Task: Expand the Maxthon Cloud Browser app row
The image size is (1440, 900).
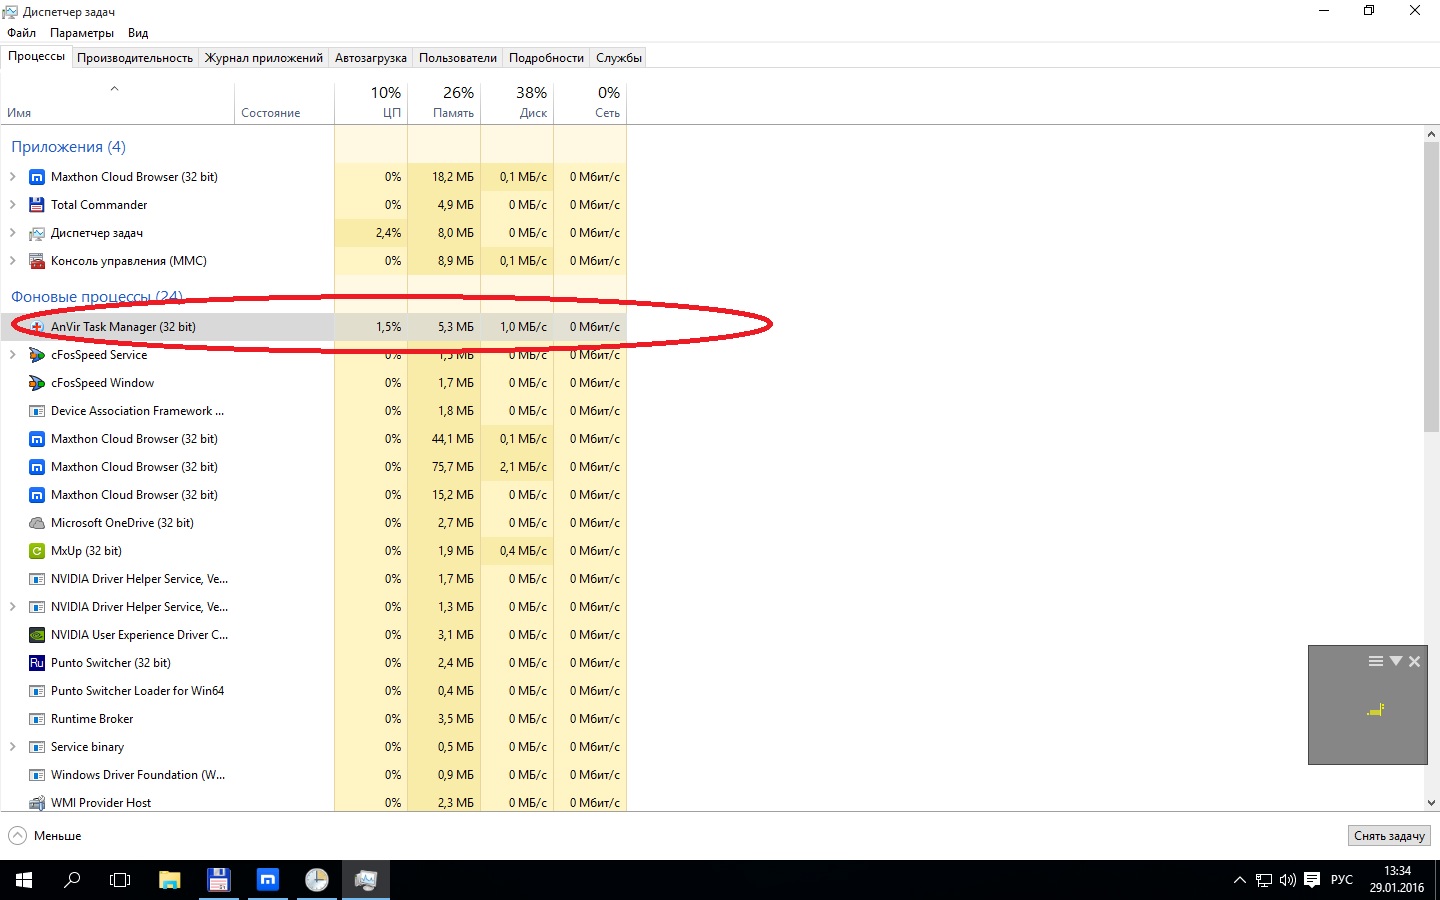Action: pyautogui.click(x=13, y=177)
